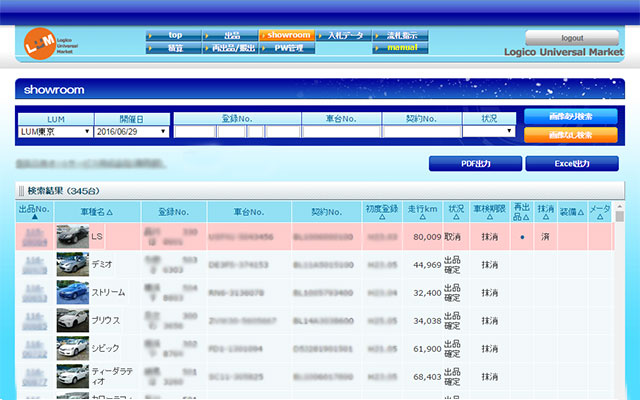Open the 出品No. link in LS row
This screenshot has width=640, height=400.
click(x=34, y=237)
